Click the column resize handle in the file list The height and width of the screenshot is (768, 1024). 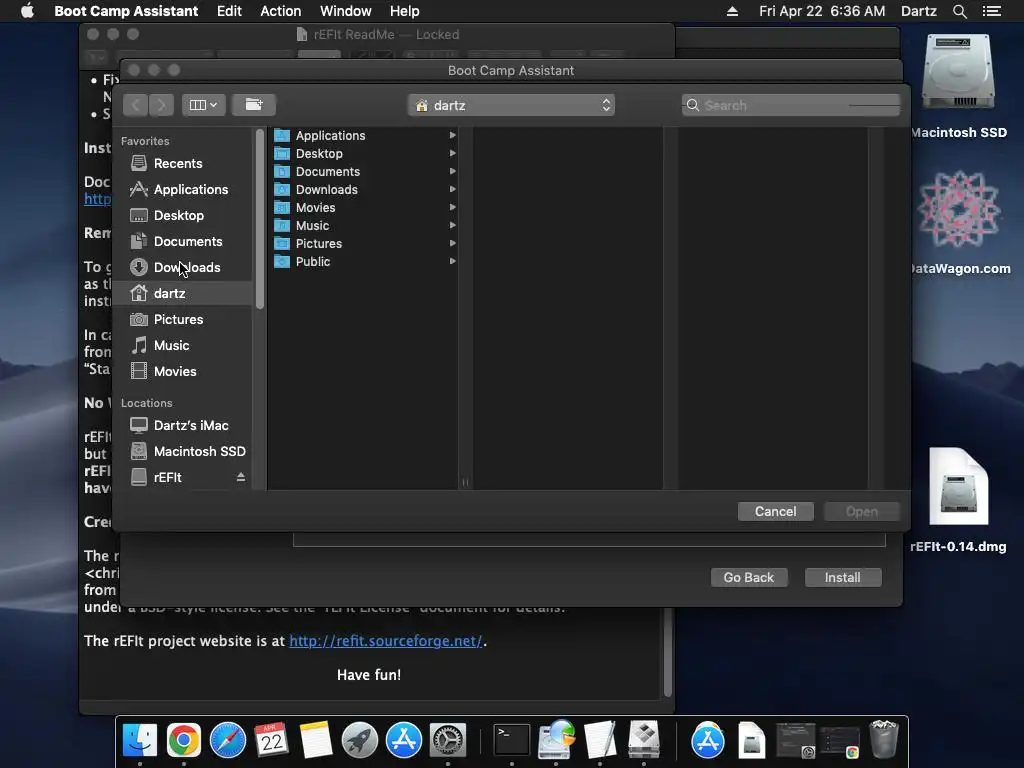(x=465, y=483)
